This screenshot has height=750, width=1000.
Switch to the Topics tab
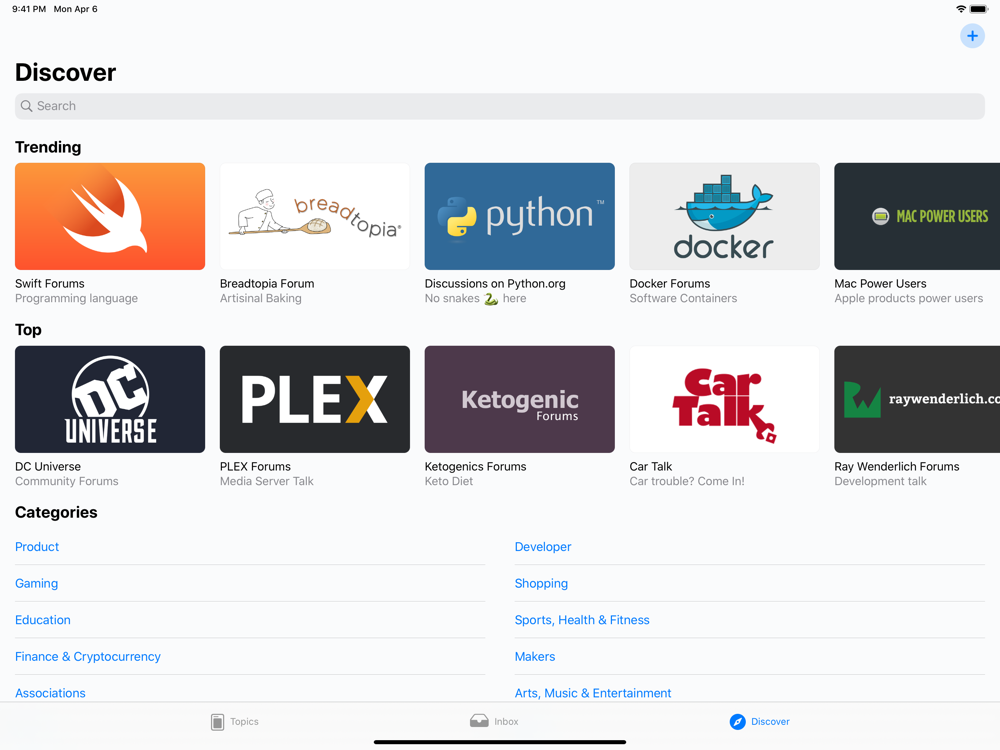[235, 722]
